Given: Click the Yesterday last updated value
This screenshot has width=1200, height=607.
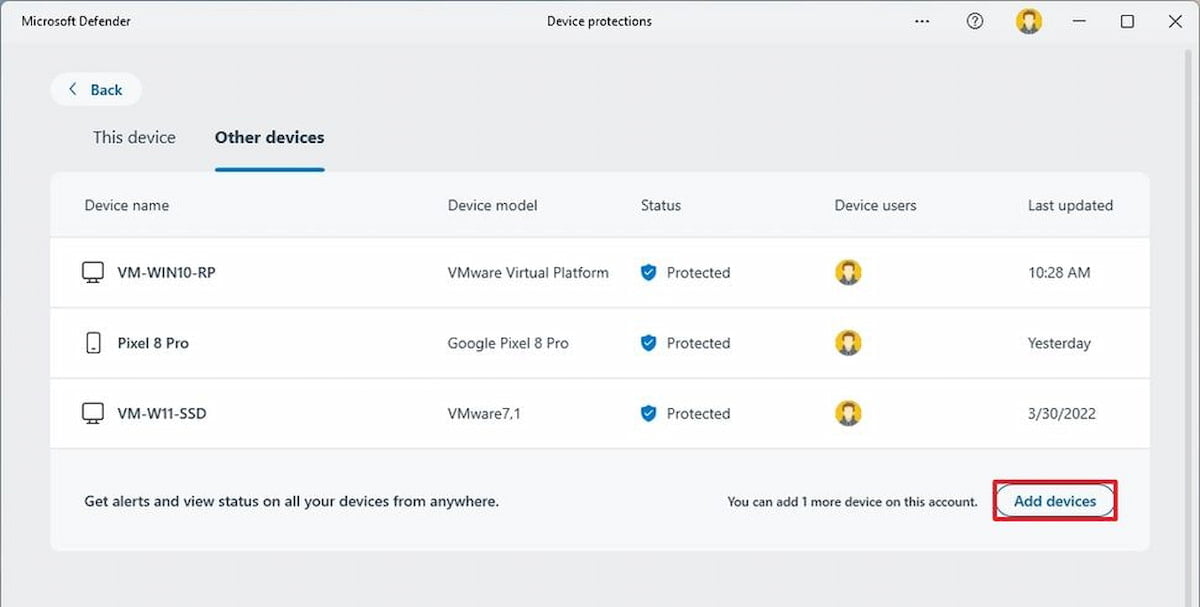Looking at the screenshot, I should (1059, 343).
